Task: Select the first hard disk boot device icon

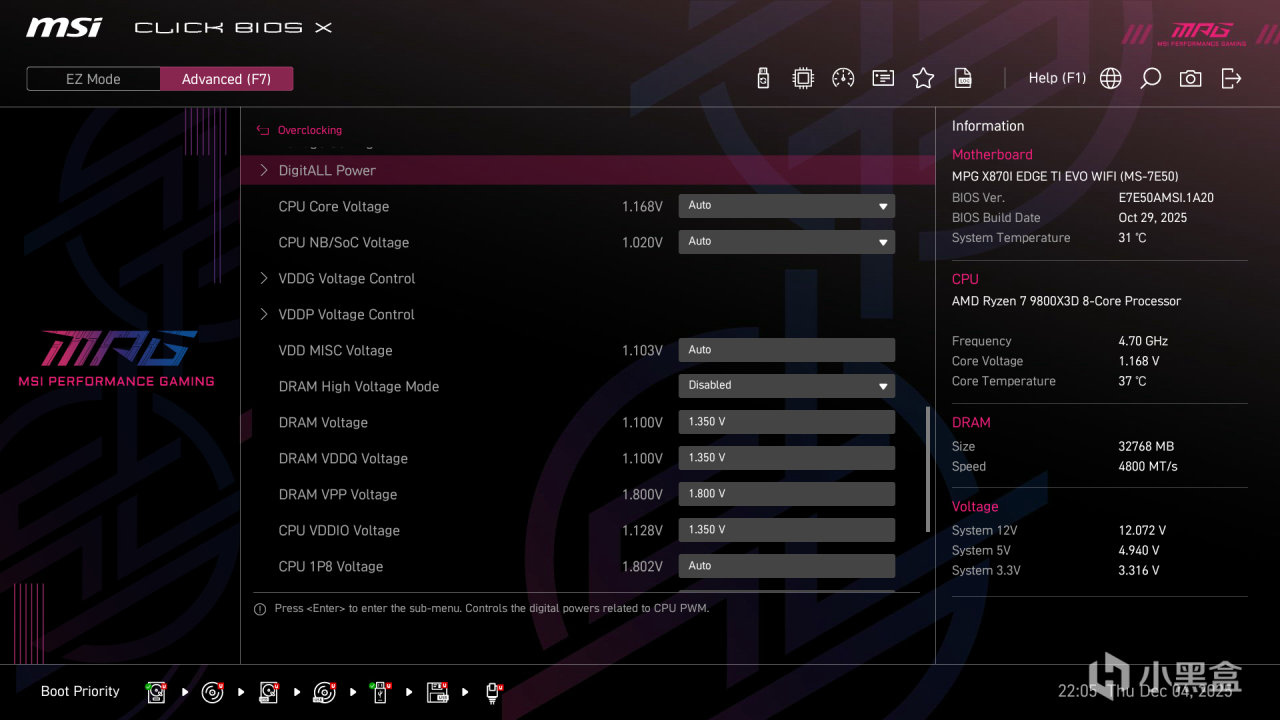Action: [156, 692]
